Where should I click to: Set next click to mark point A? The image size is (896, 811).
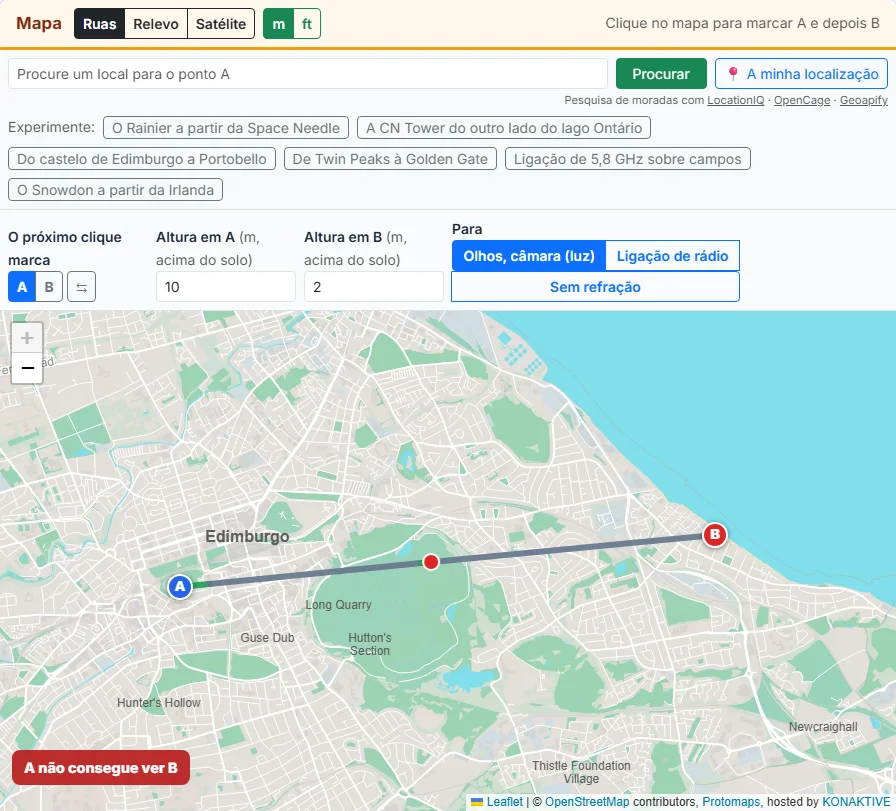point(22,287)
